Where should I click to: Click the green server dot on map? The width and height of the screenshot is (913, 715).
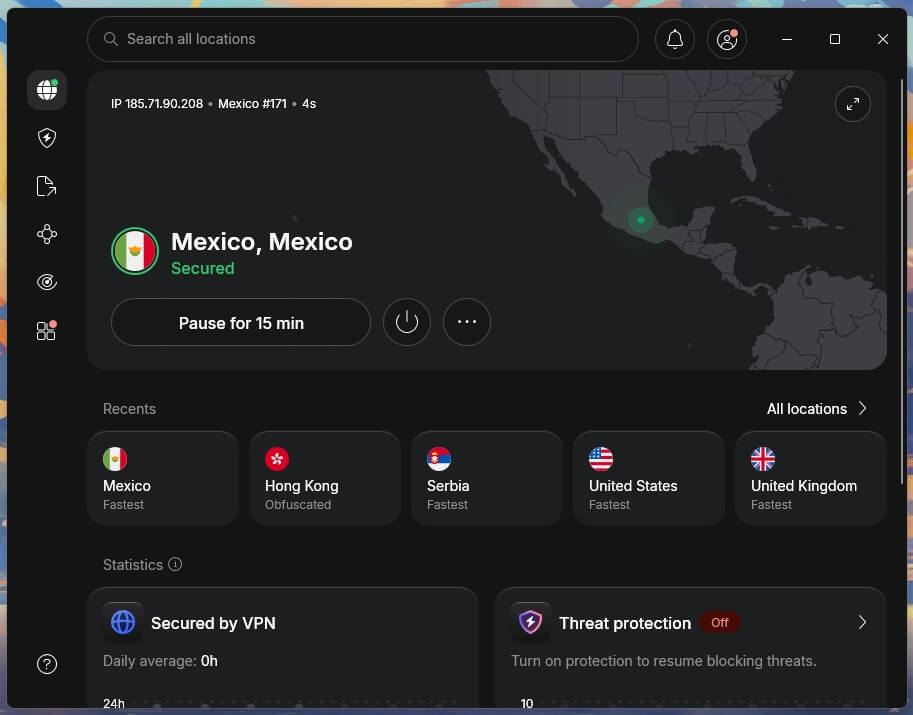coord(640,220)
